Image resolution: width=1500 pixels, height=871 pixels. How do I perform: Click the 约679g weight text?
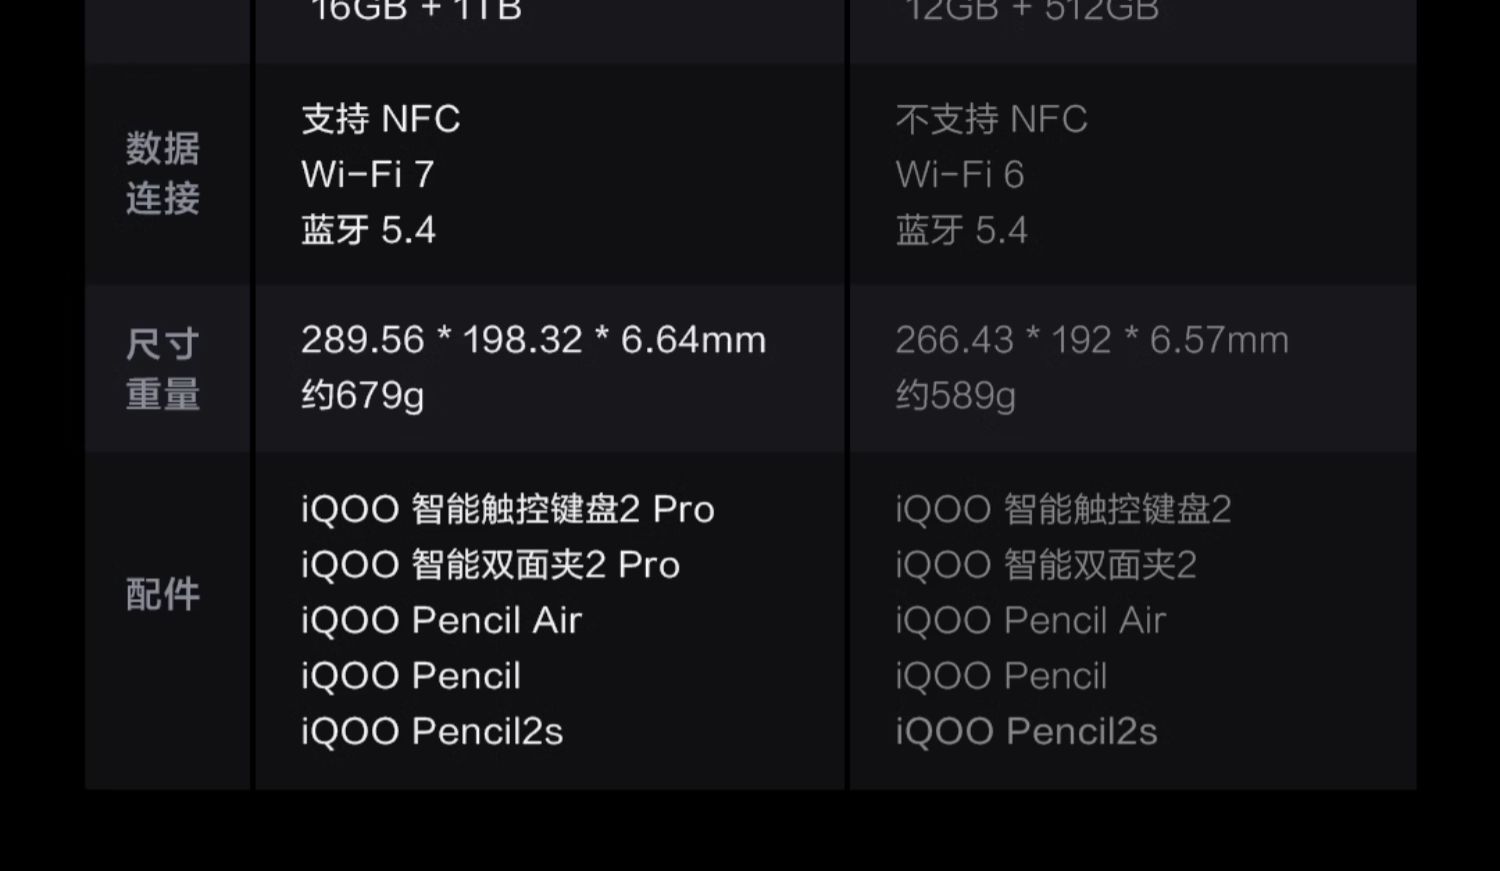click(x=363, y=396)
